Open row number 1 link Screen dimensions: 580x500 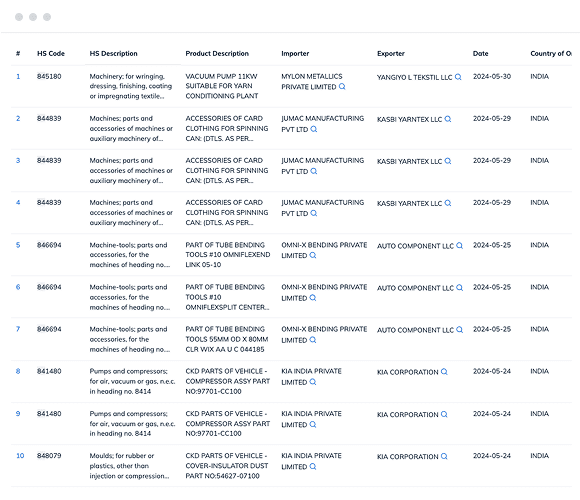click(x=18, y=77)
